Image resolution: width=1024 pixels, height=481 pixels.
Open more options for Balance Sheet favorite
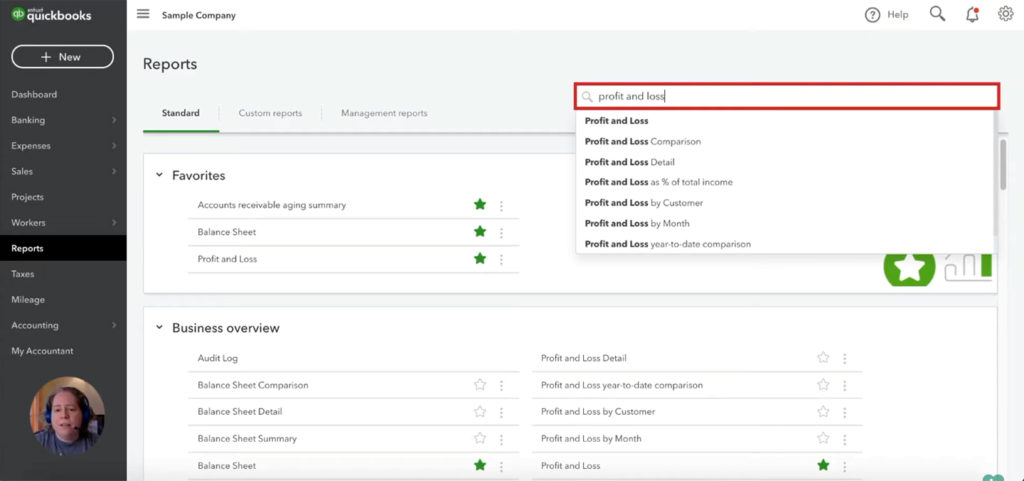coord(501,232)
